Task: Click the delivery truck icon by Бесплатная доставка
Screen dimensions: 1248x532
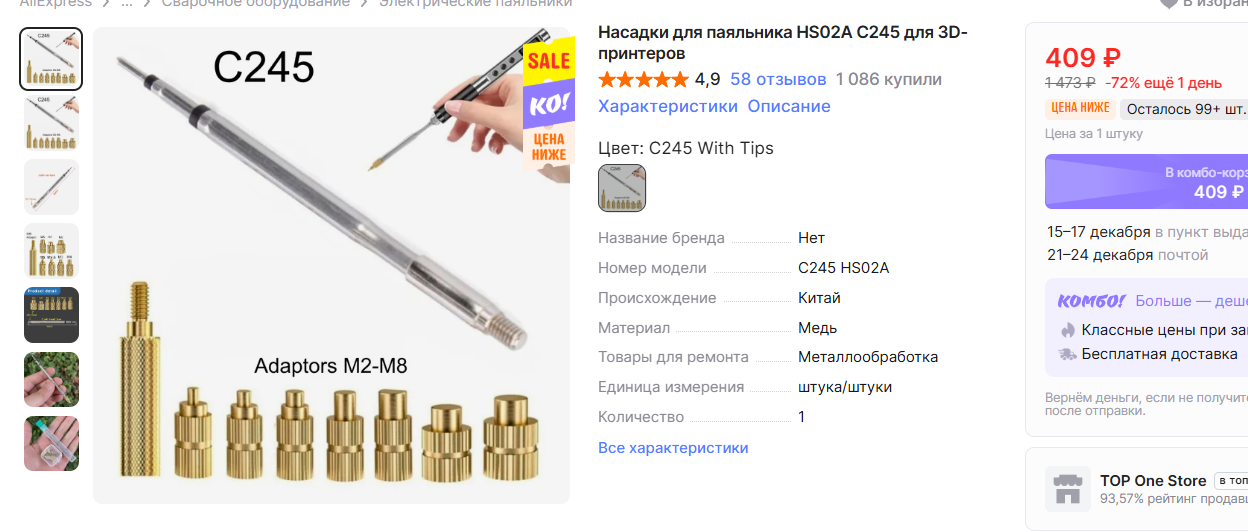Action: [x=1068, y=354]
